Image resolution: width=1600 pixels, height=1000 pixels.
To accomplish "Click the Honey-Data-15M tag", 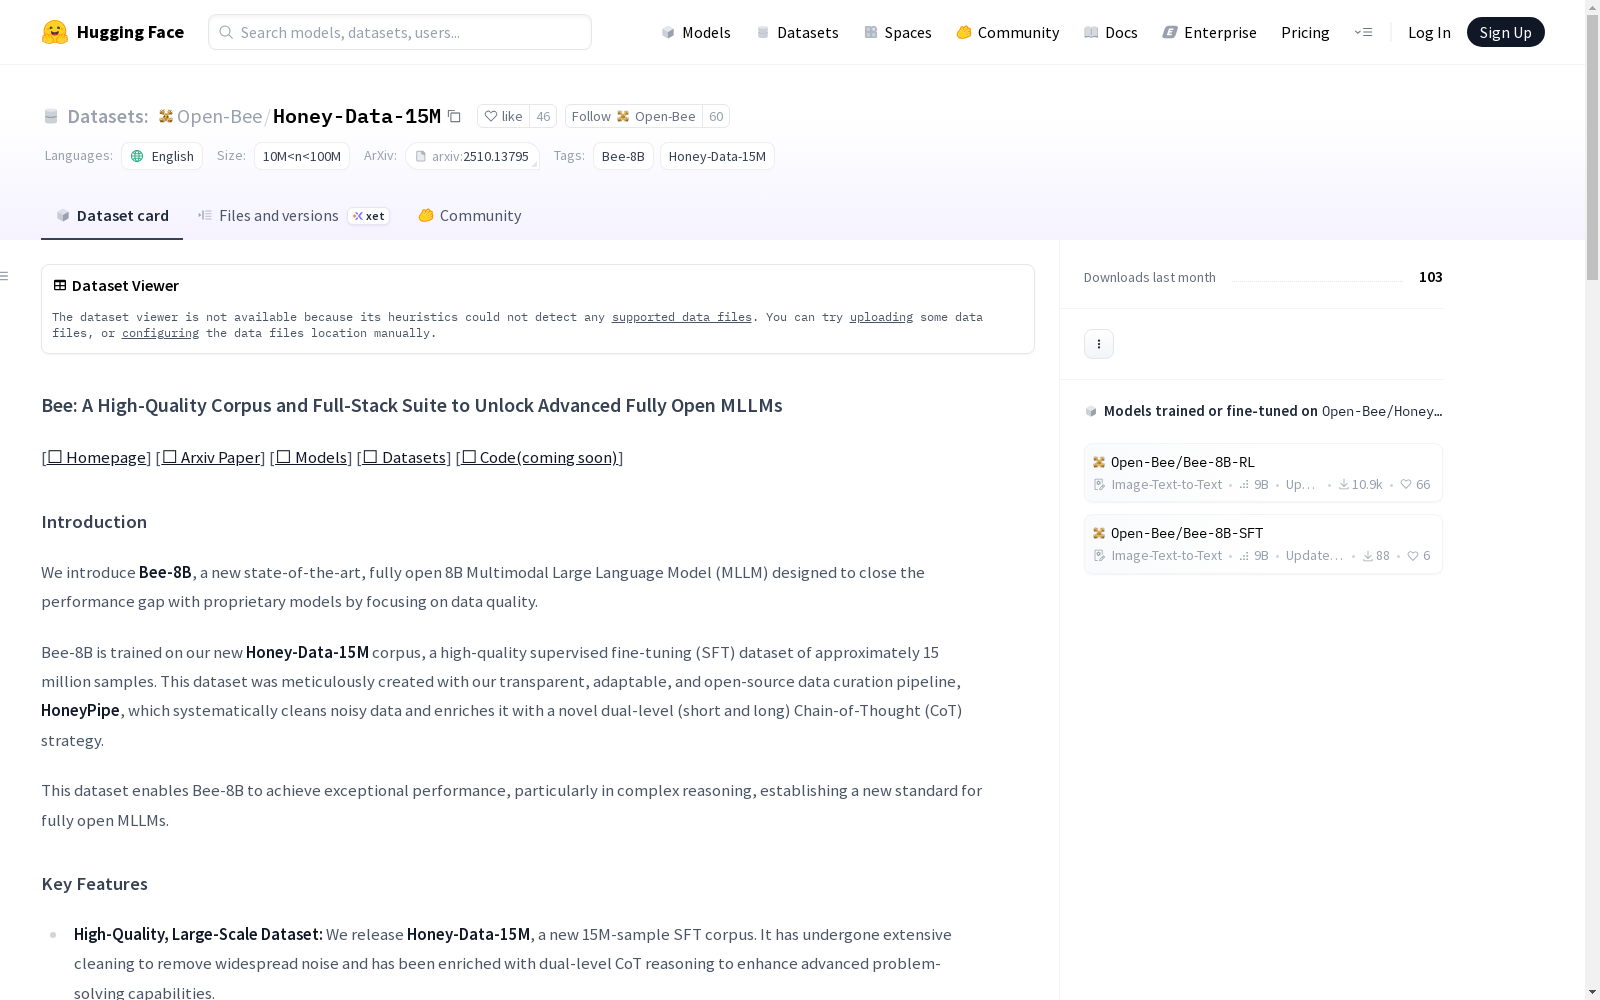I will pyautogui.click(x=717, y=156).
